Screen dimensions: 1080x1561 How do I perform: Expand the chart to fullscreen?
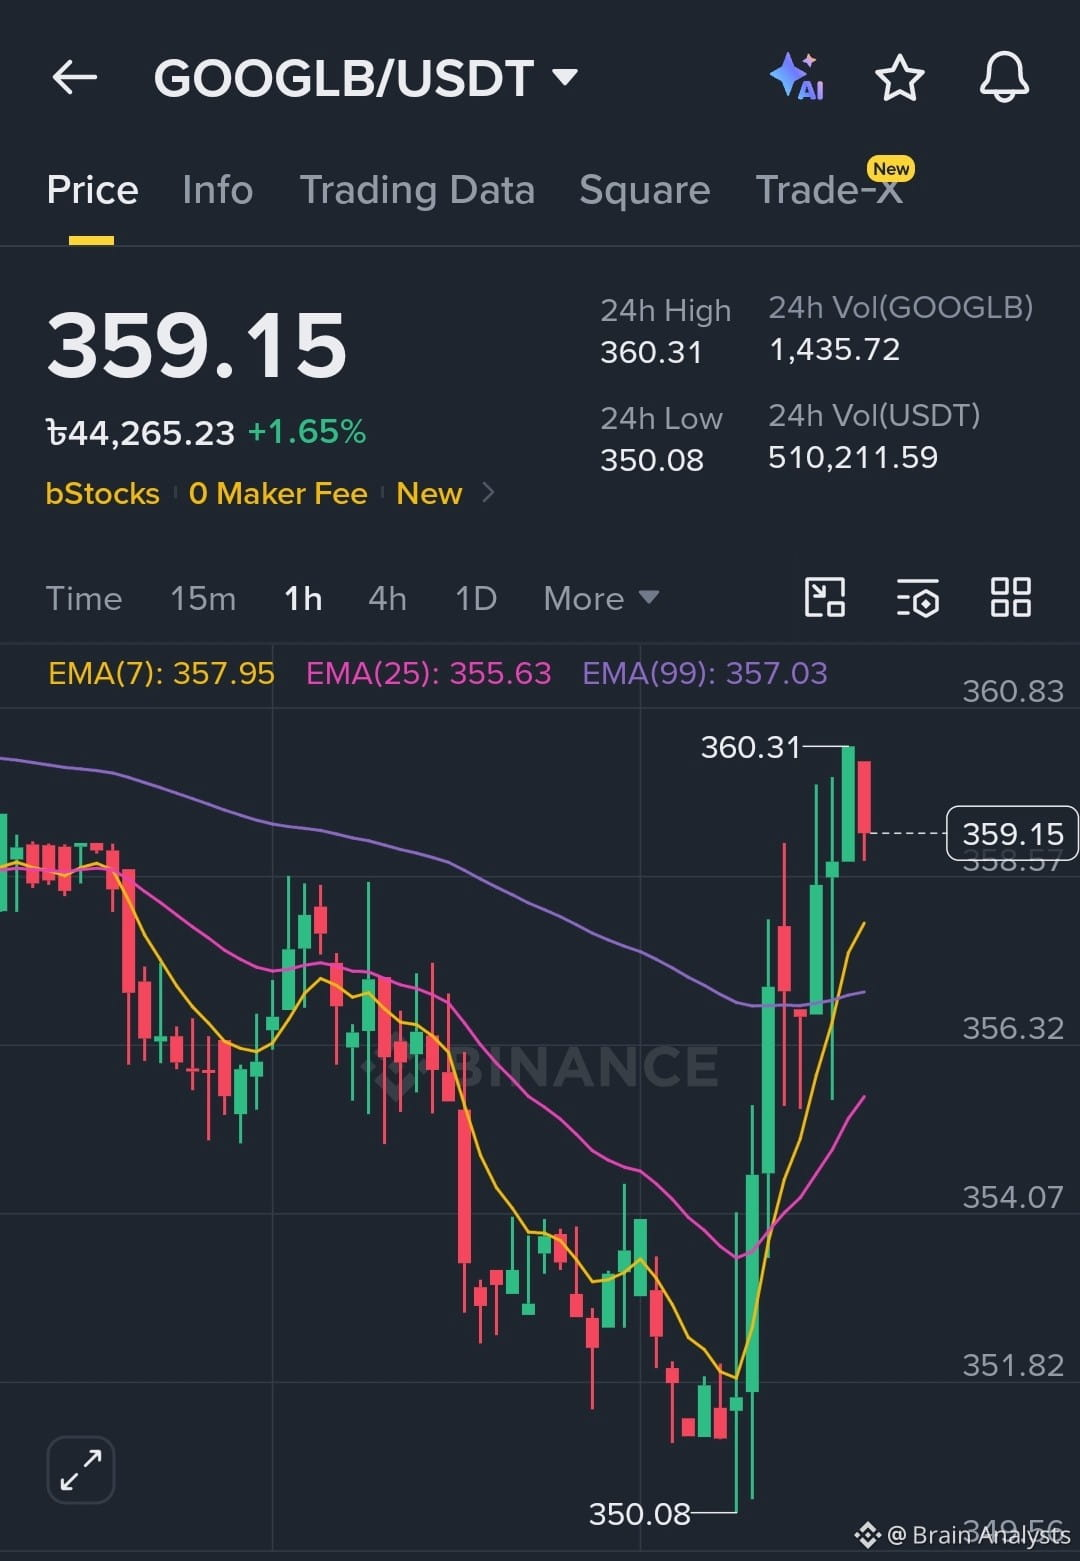tap(81, 1470)
